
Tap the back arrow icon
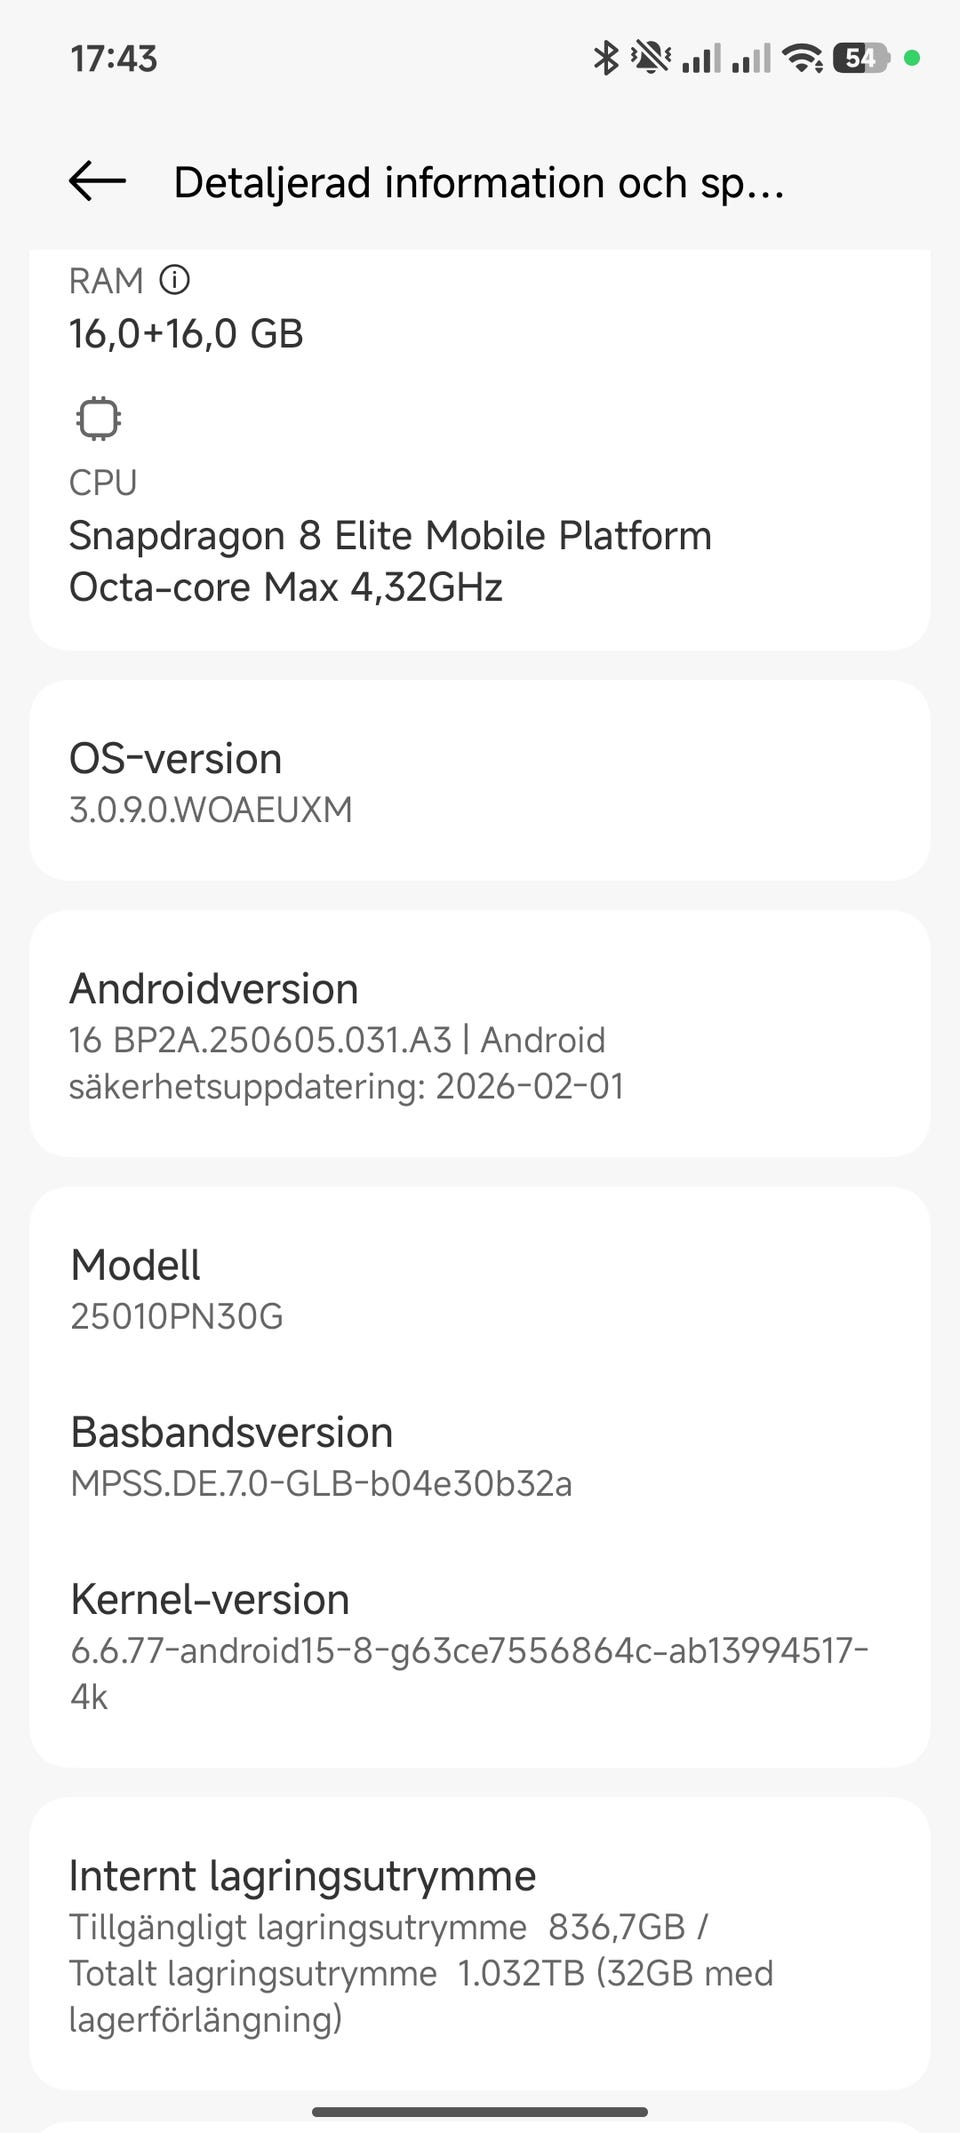(x=97, y=181)
